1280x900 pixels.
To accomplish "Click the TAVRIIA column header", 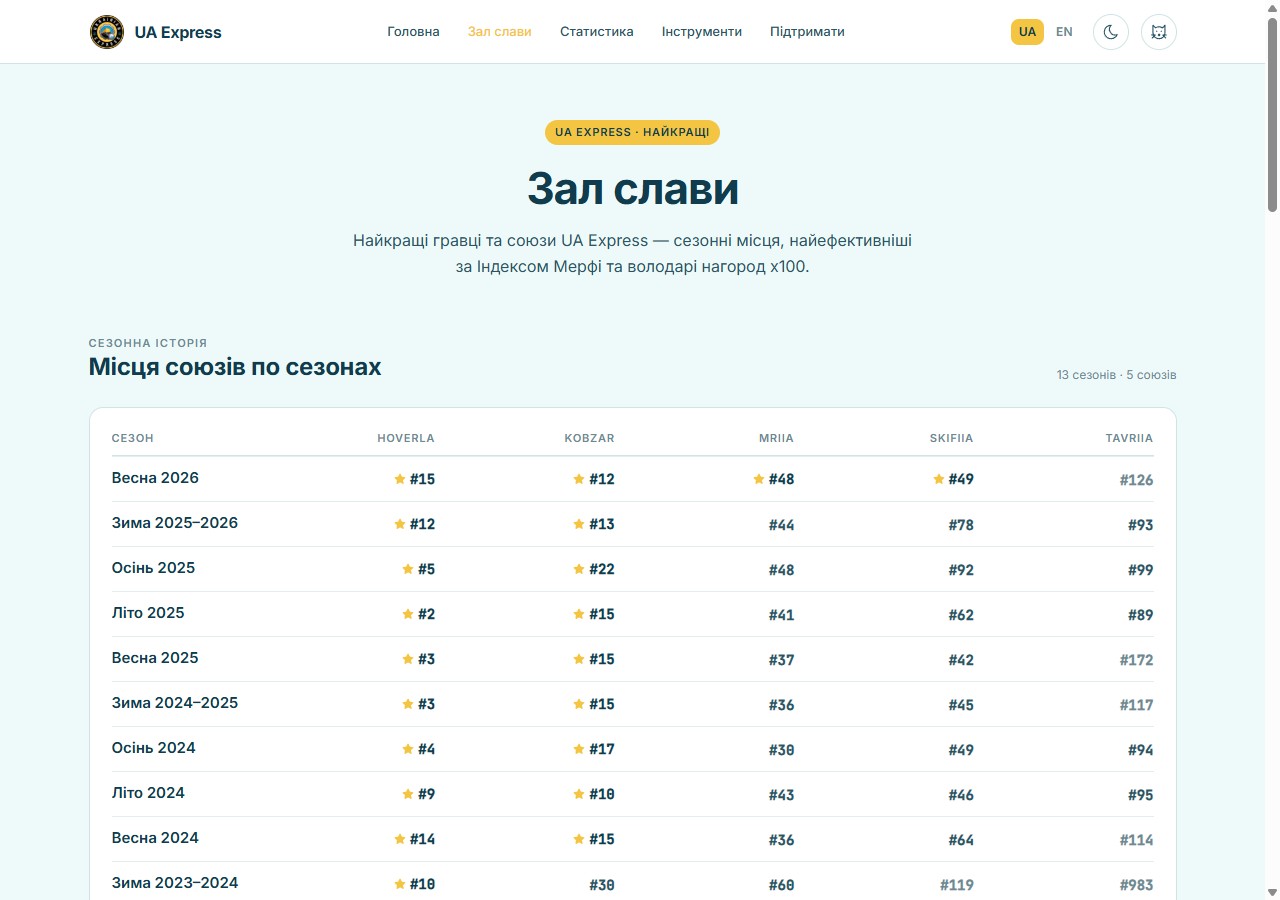I will pos(1129,438).
